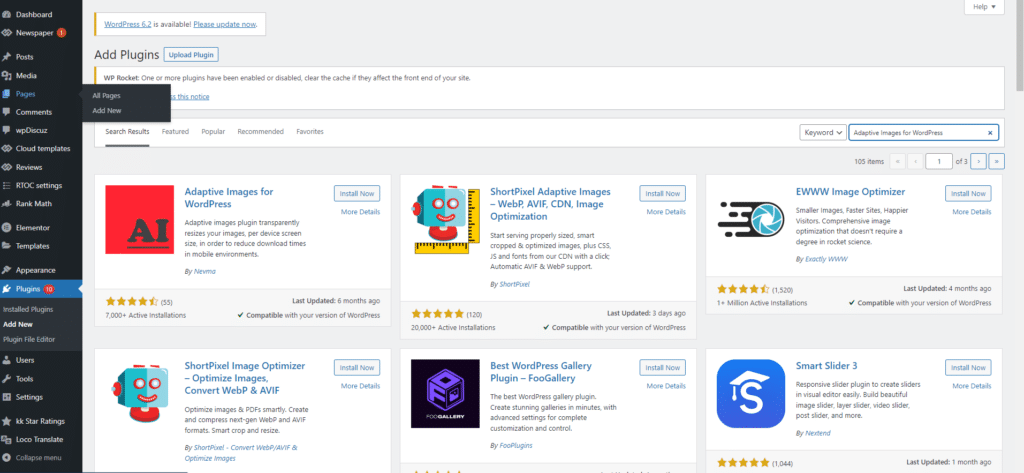1024x473 pixels.
Task: Click the Smart Slider 3 logo
Action: pos(750,393)
